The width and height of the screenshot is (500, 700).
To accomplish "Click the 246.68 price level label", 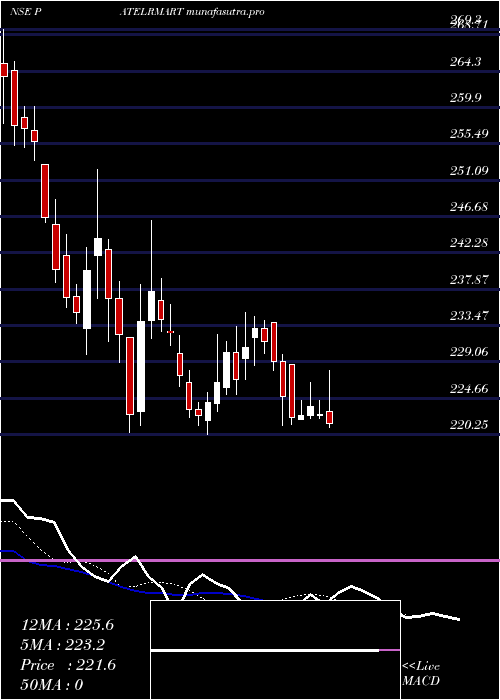I will point(468,207).
